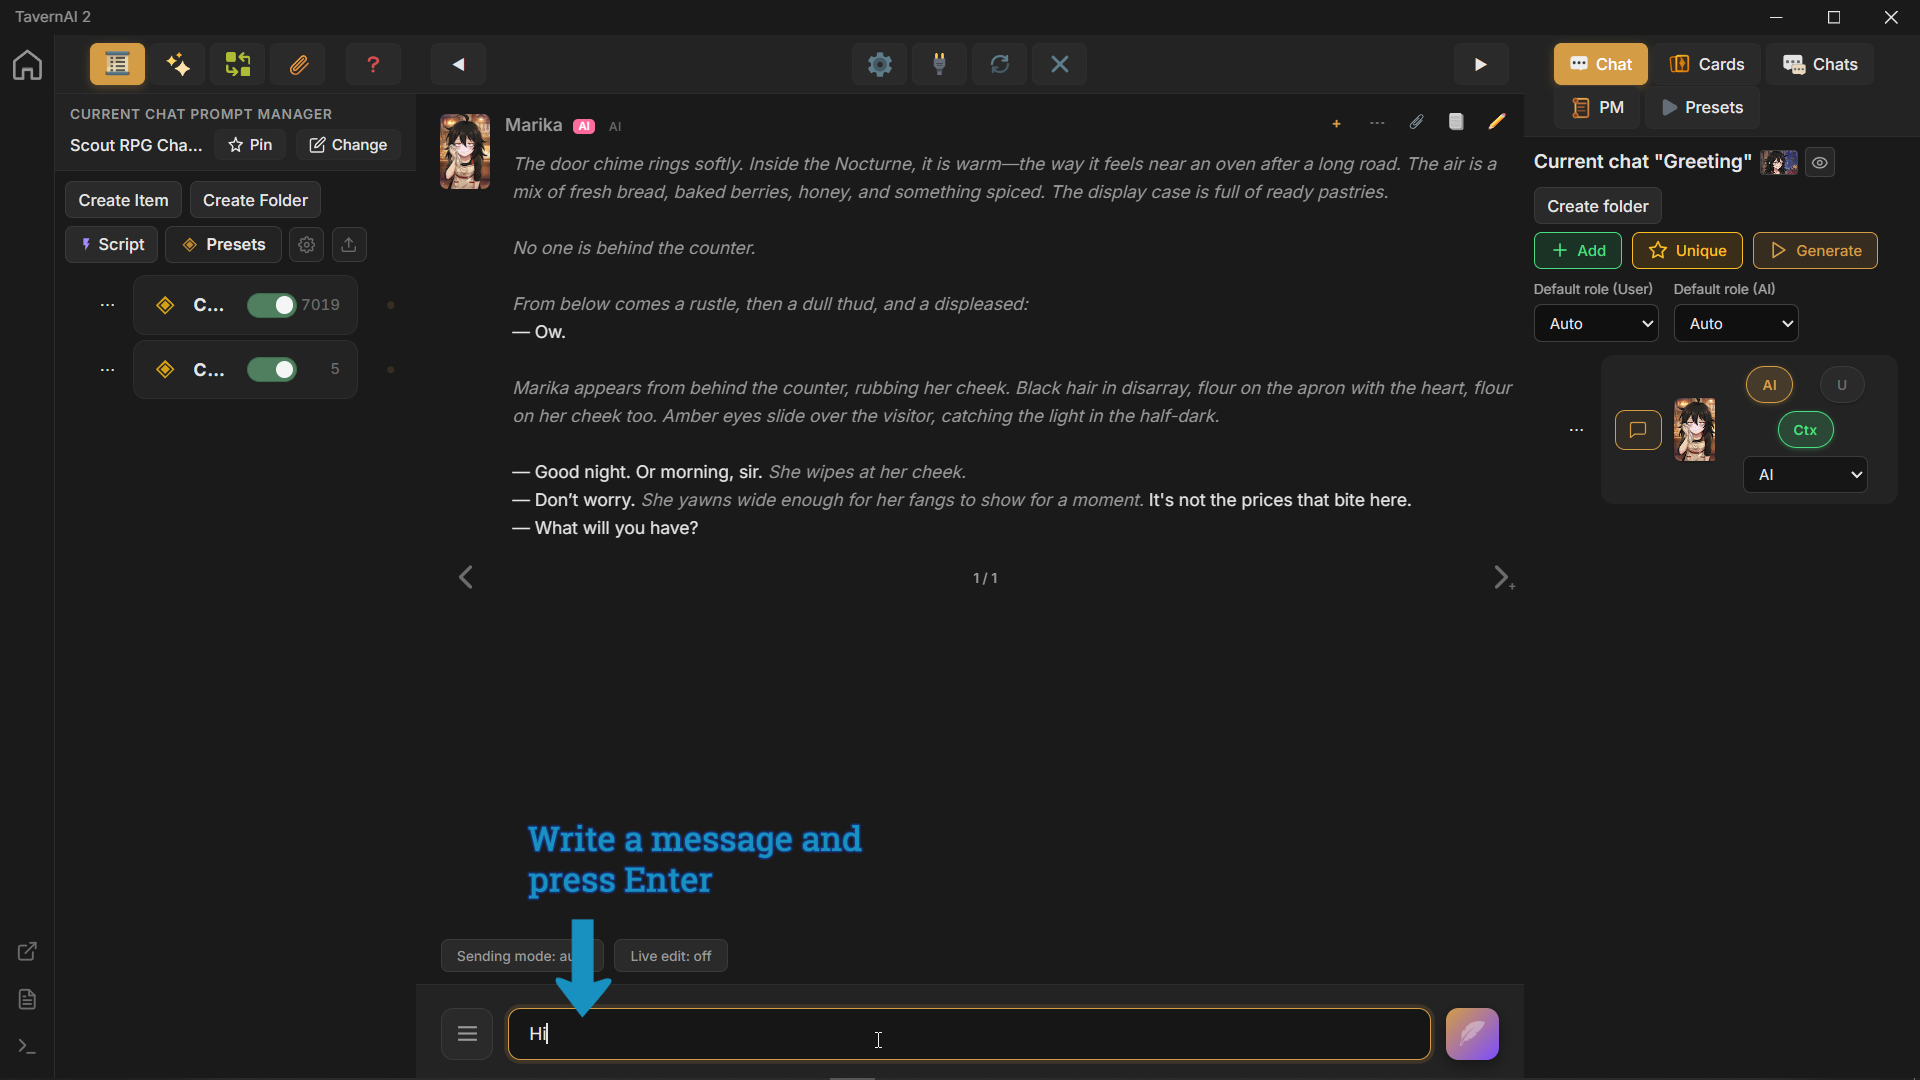Click the Unique button

tap(1687, 250)
